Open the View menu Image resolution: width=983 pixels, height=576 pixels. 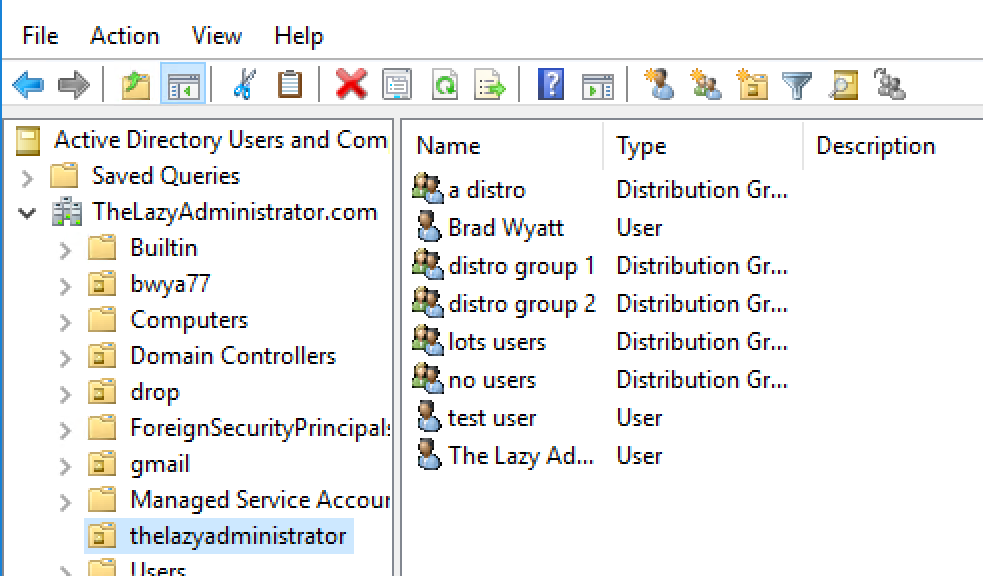coord(216,36)
